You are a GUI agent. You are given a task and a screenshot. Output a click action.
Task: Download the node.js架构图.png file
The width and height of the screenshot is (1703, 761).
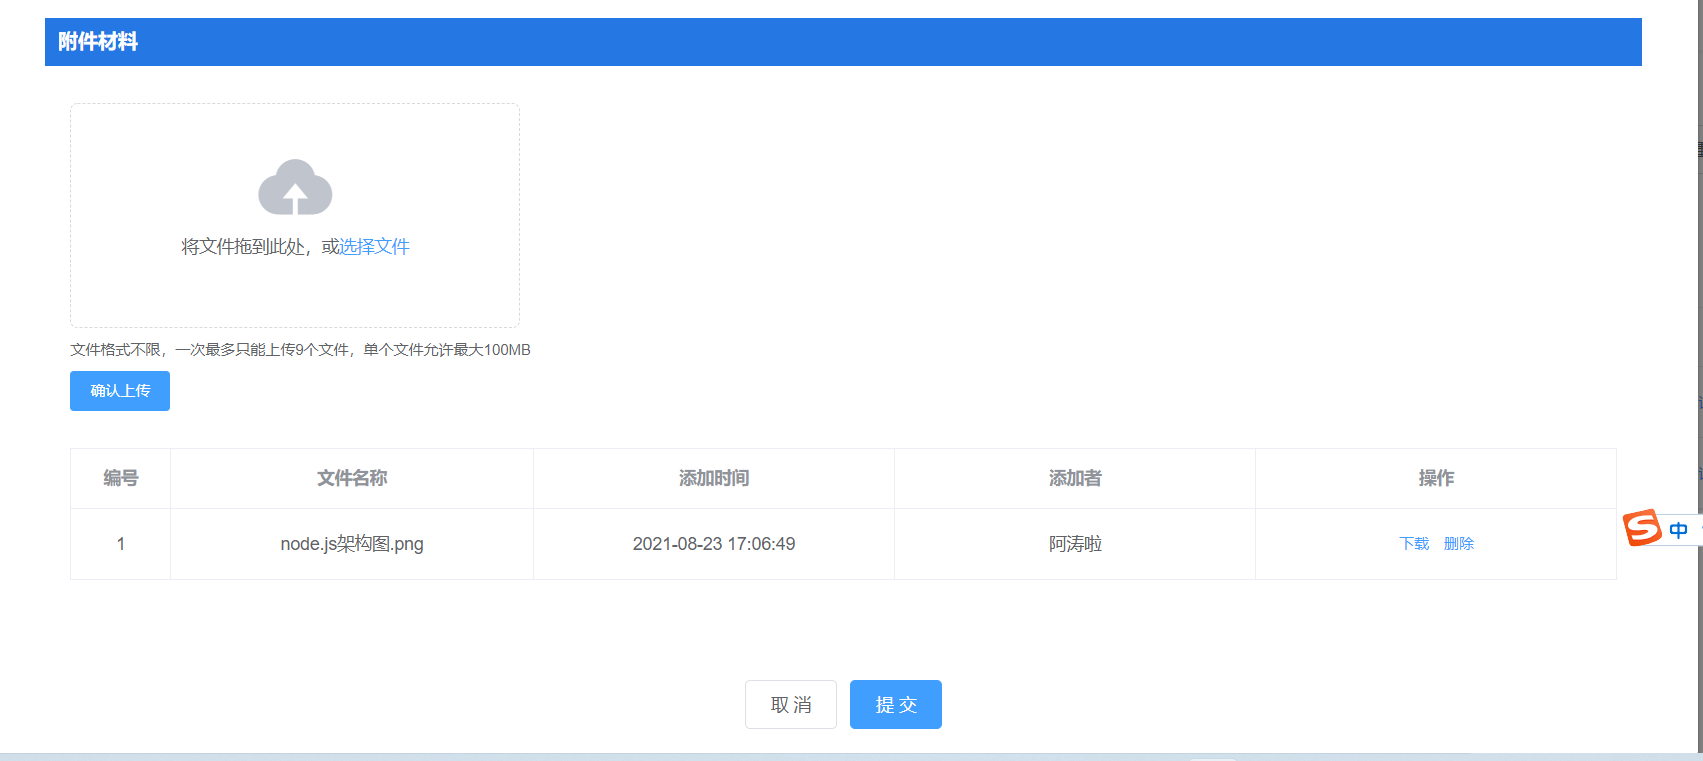[x=1414, y=544]
